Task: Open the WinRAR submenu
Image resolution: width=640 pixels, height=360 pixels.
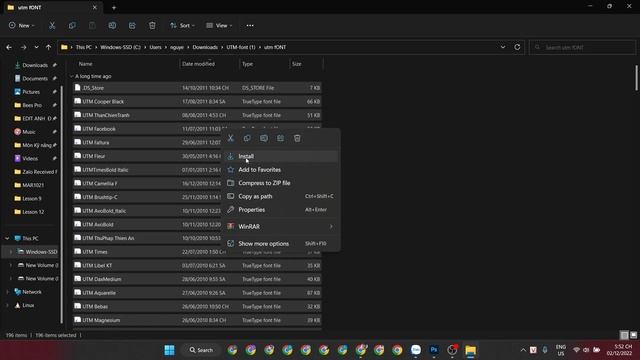Action: [281, 227]
